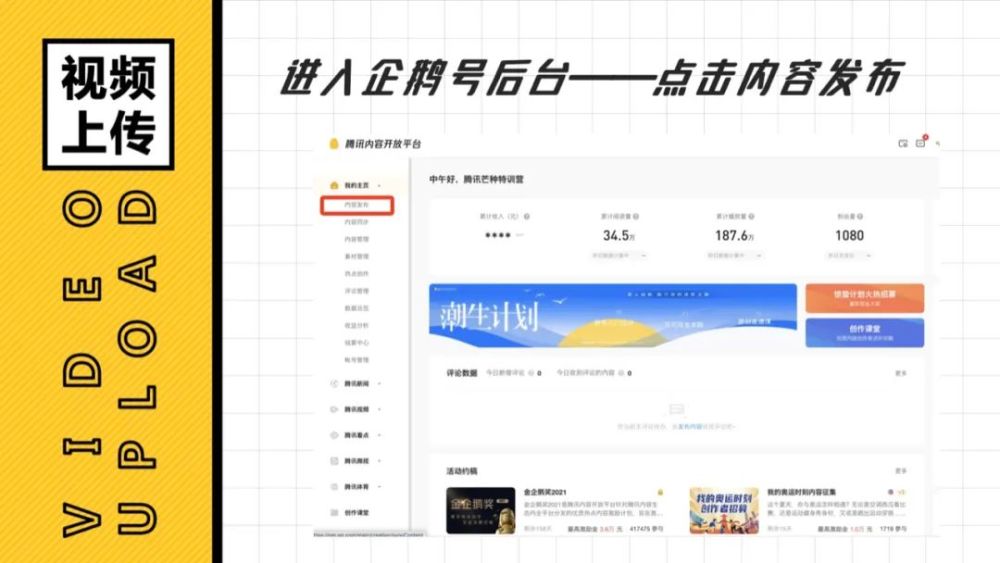The image size is (1000, 563).
Task: Expand the chevron beside 腾讯看点
Action: point(379,435)
